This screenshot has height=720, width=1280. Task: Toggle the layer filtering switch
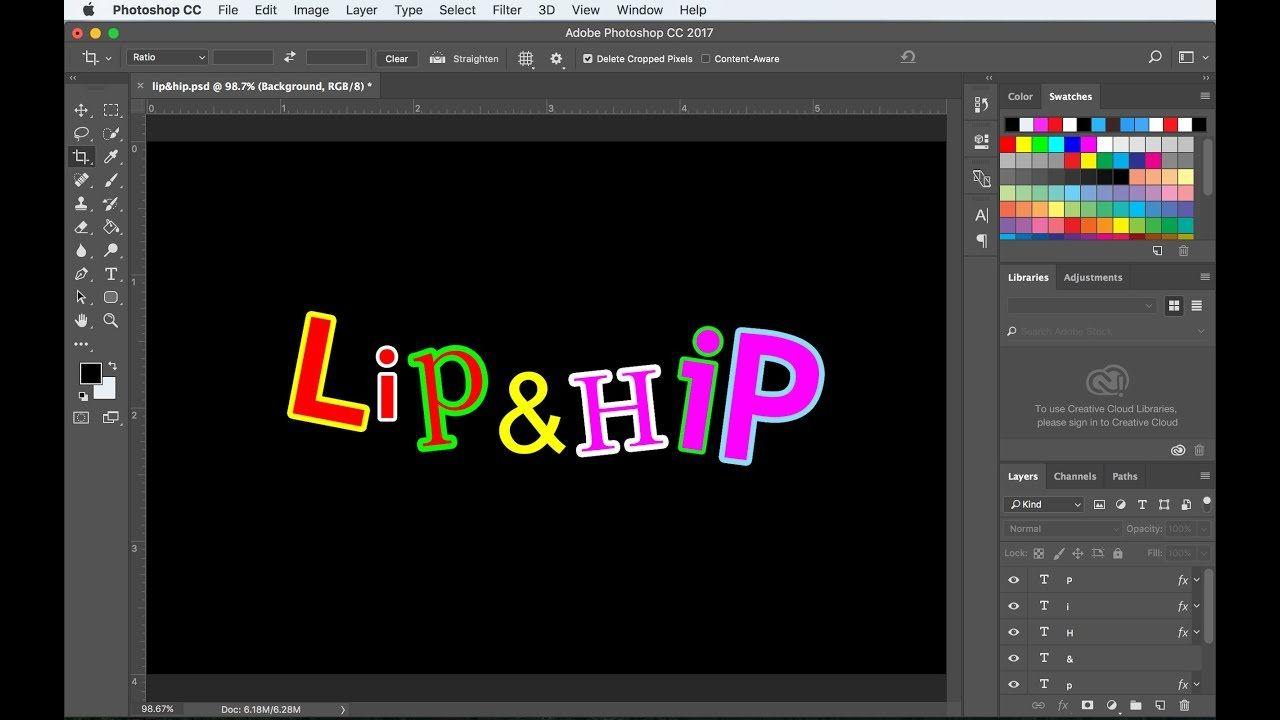click(1207, 502)
